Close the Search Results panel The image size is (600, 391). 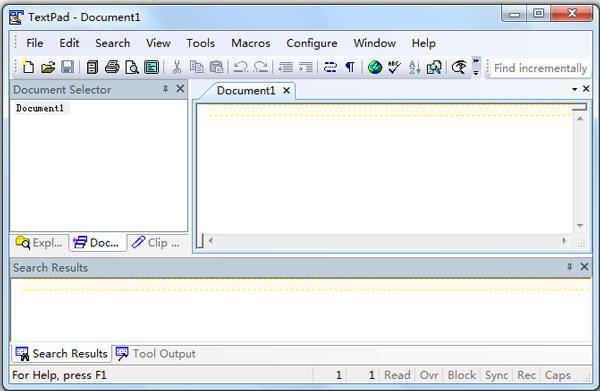point(584,267)
